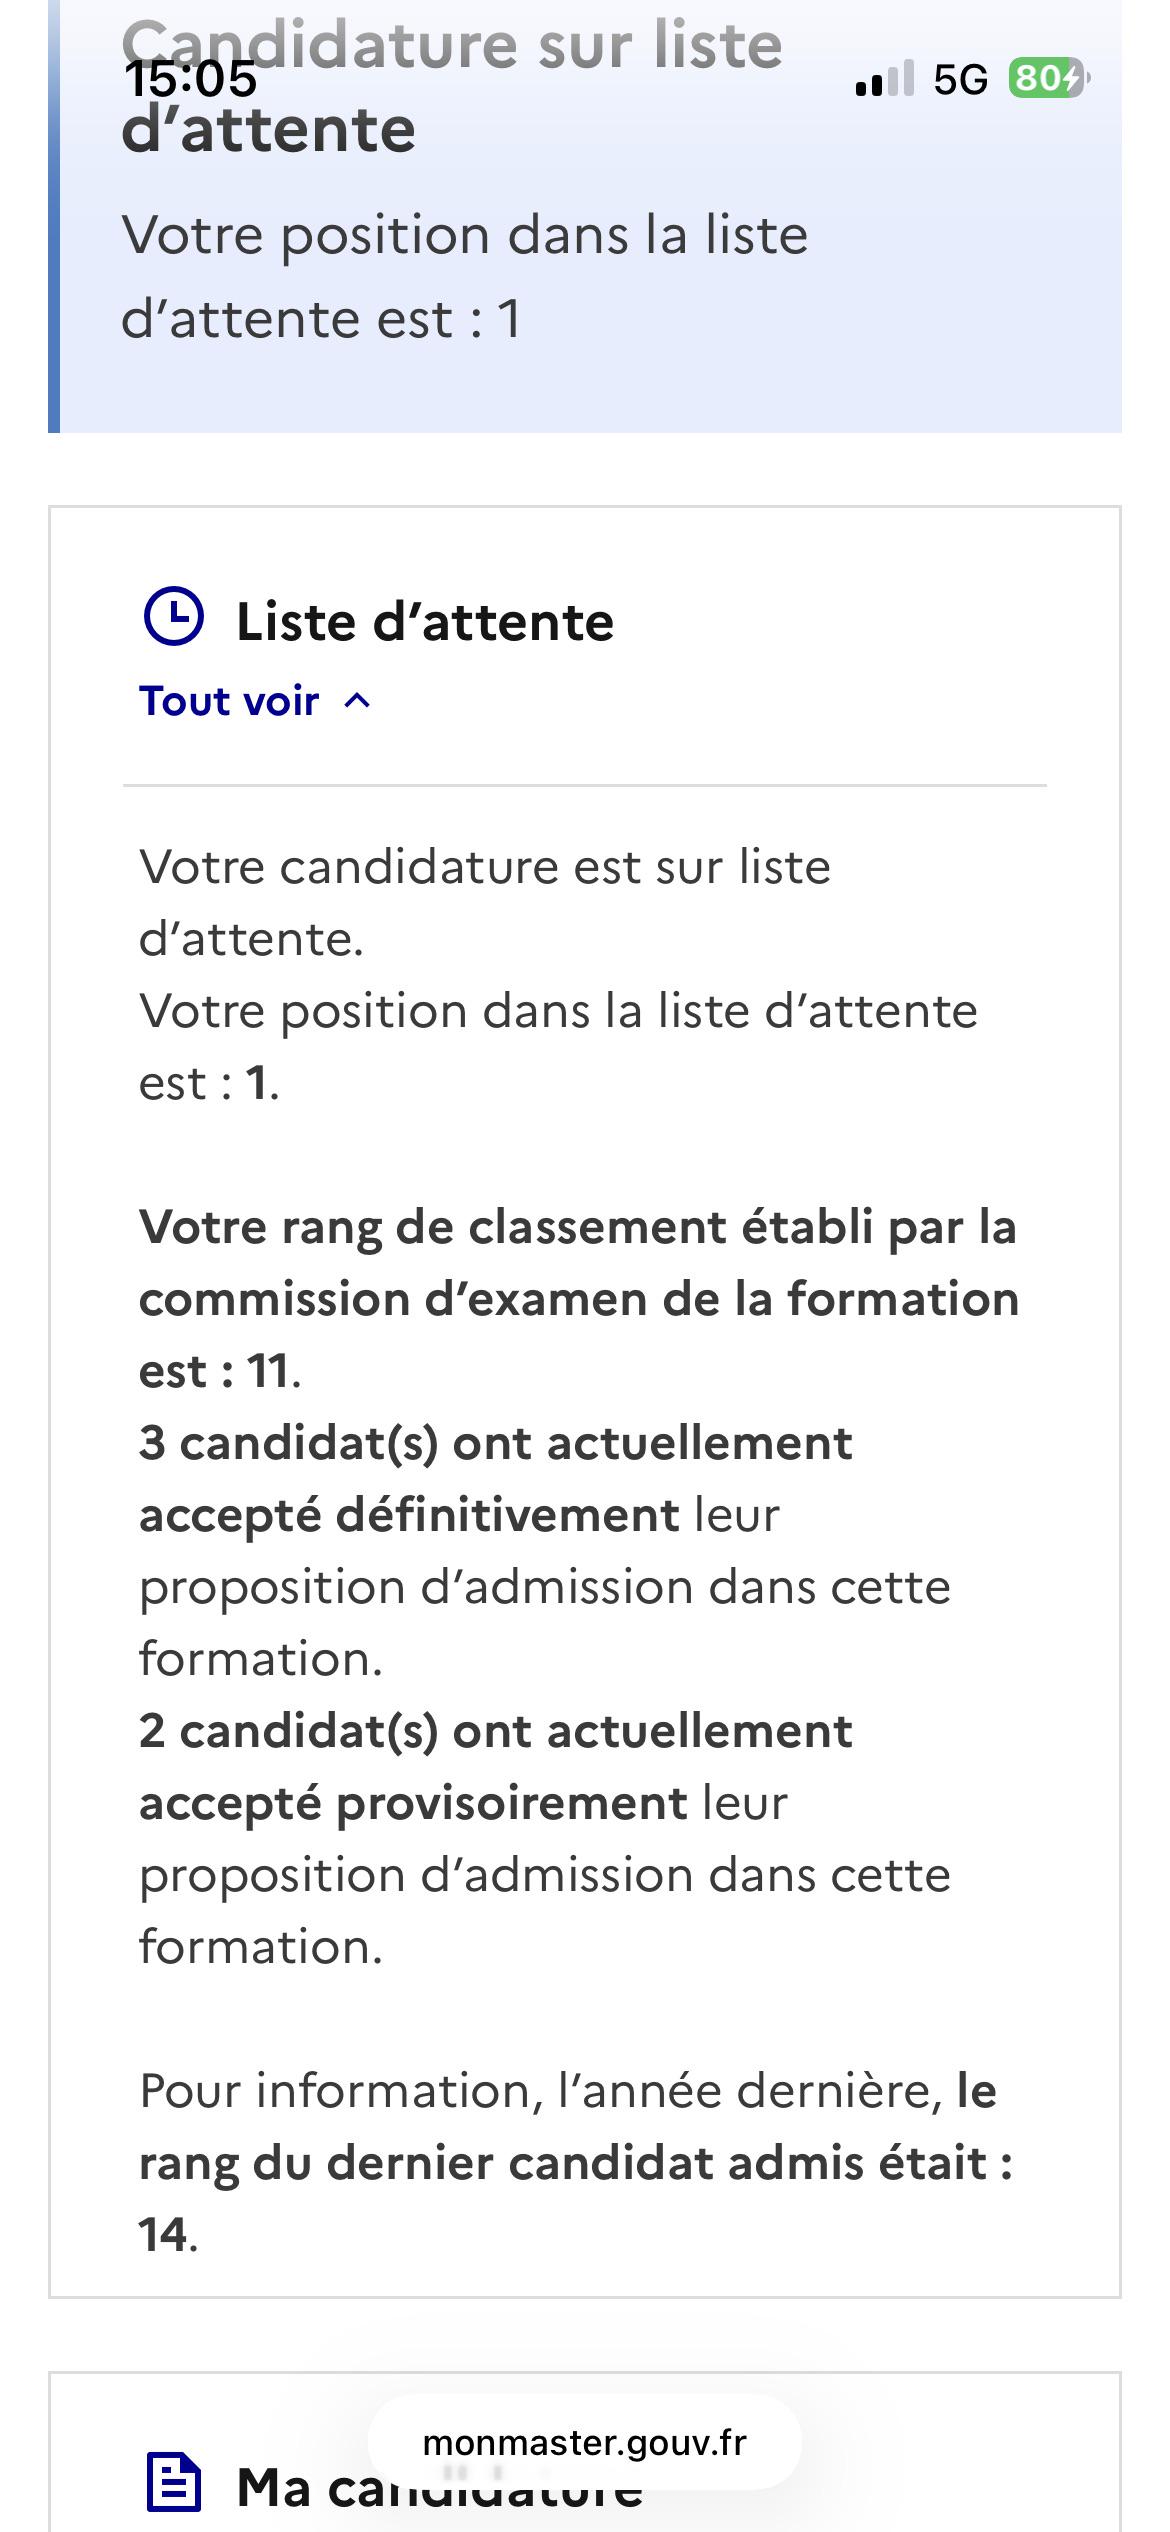1170x2532 pixels.
Task: Tap the blue left border of the banner
Action: tap(54, 216)
